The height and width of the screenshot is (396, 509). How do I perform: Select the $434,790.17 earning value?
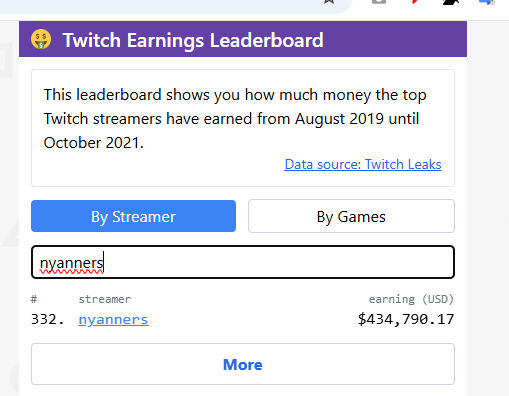tap(406, 319)
